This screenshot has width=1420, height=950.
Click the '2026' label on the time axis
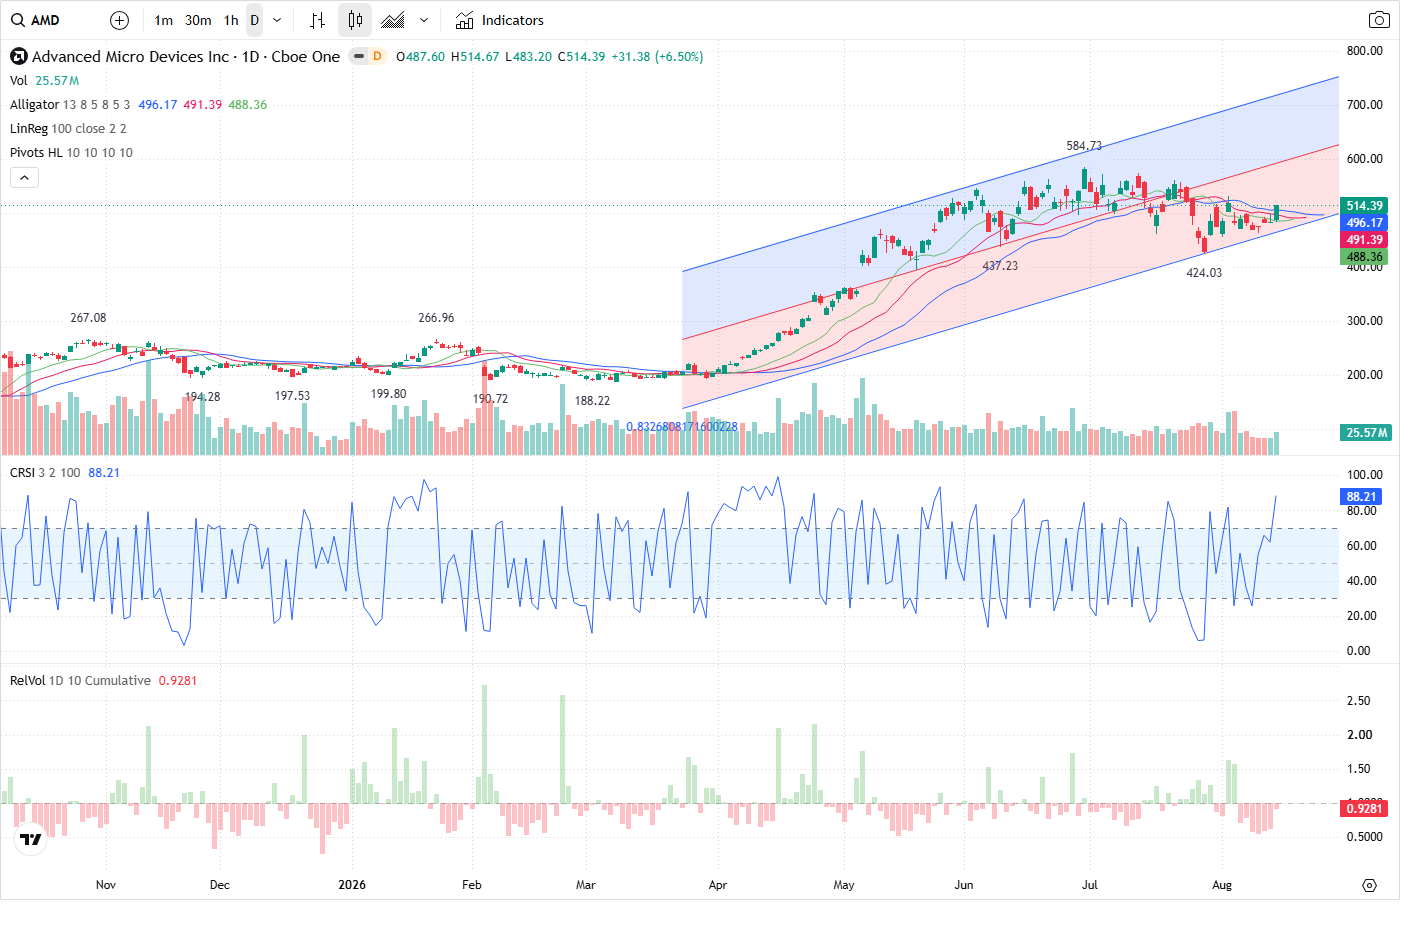352,885
